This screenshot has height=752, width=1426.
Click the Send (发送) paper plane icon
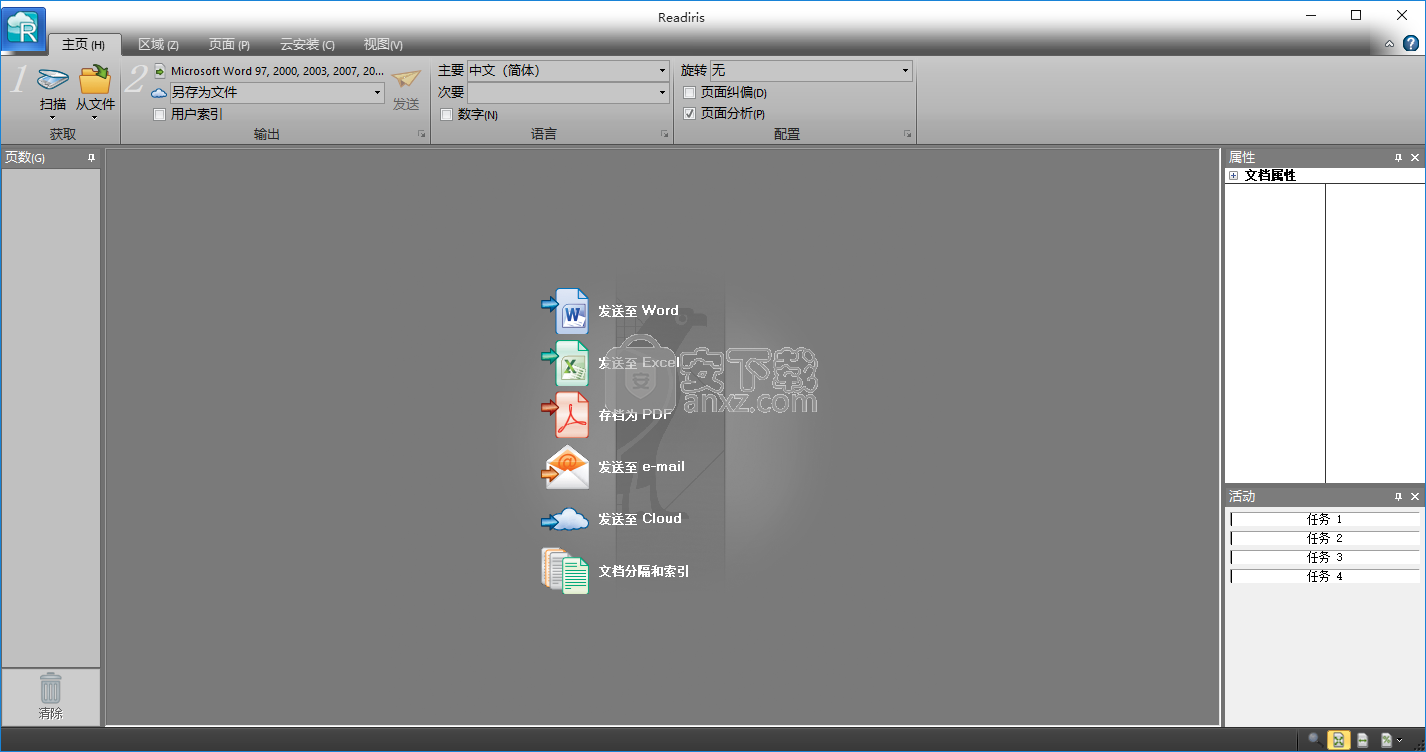point(406,79)
